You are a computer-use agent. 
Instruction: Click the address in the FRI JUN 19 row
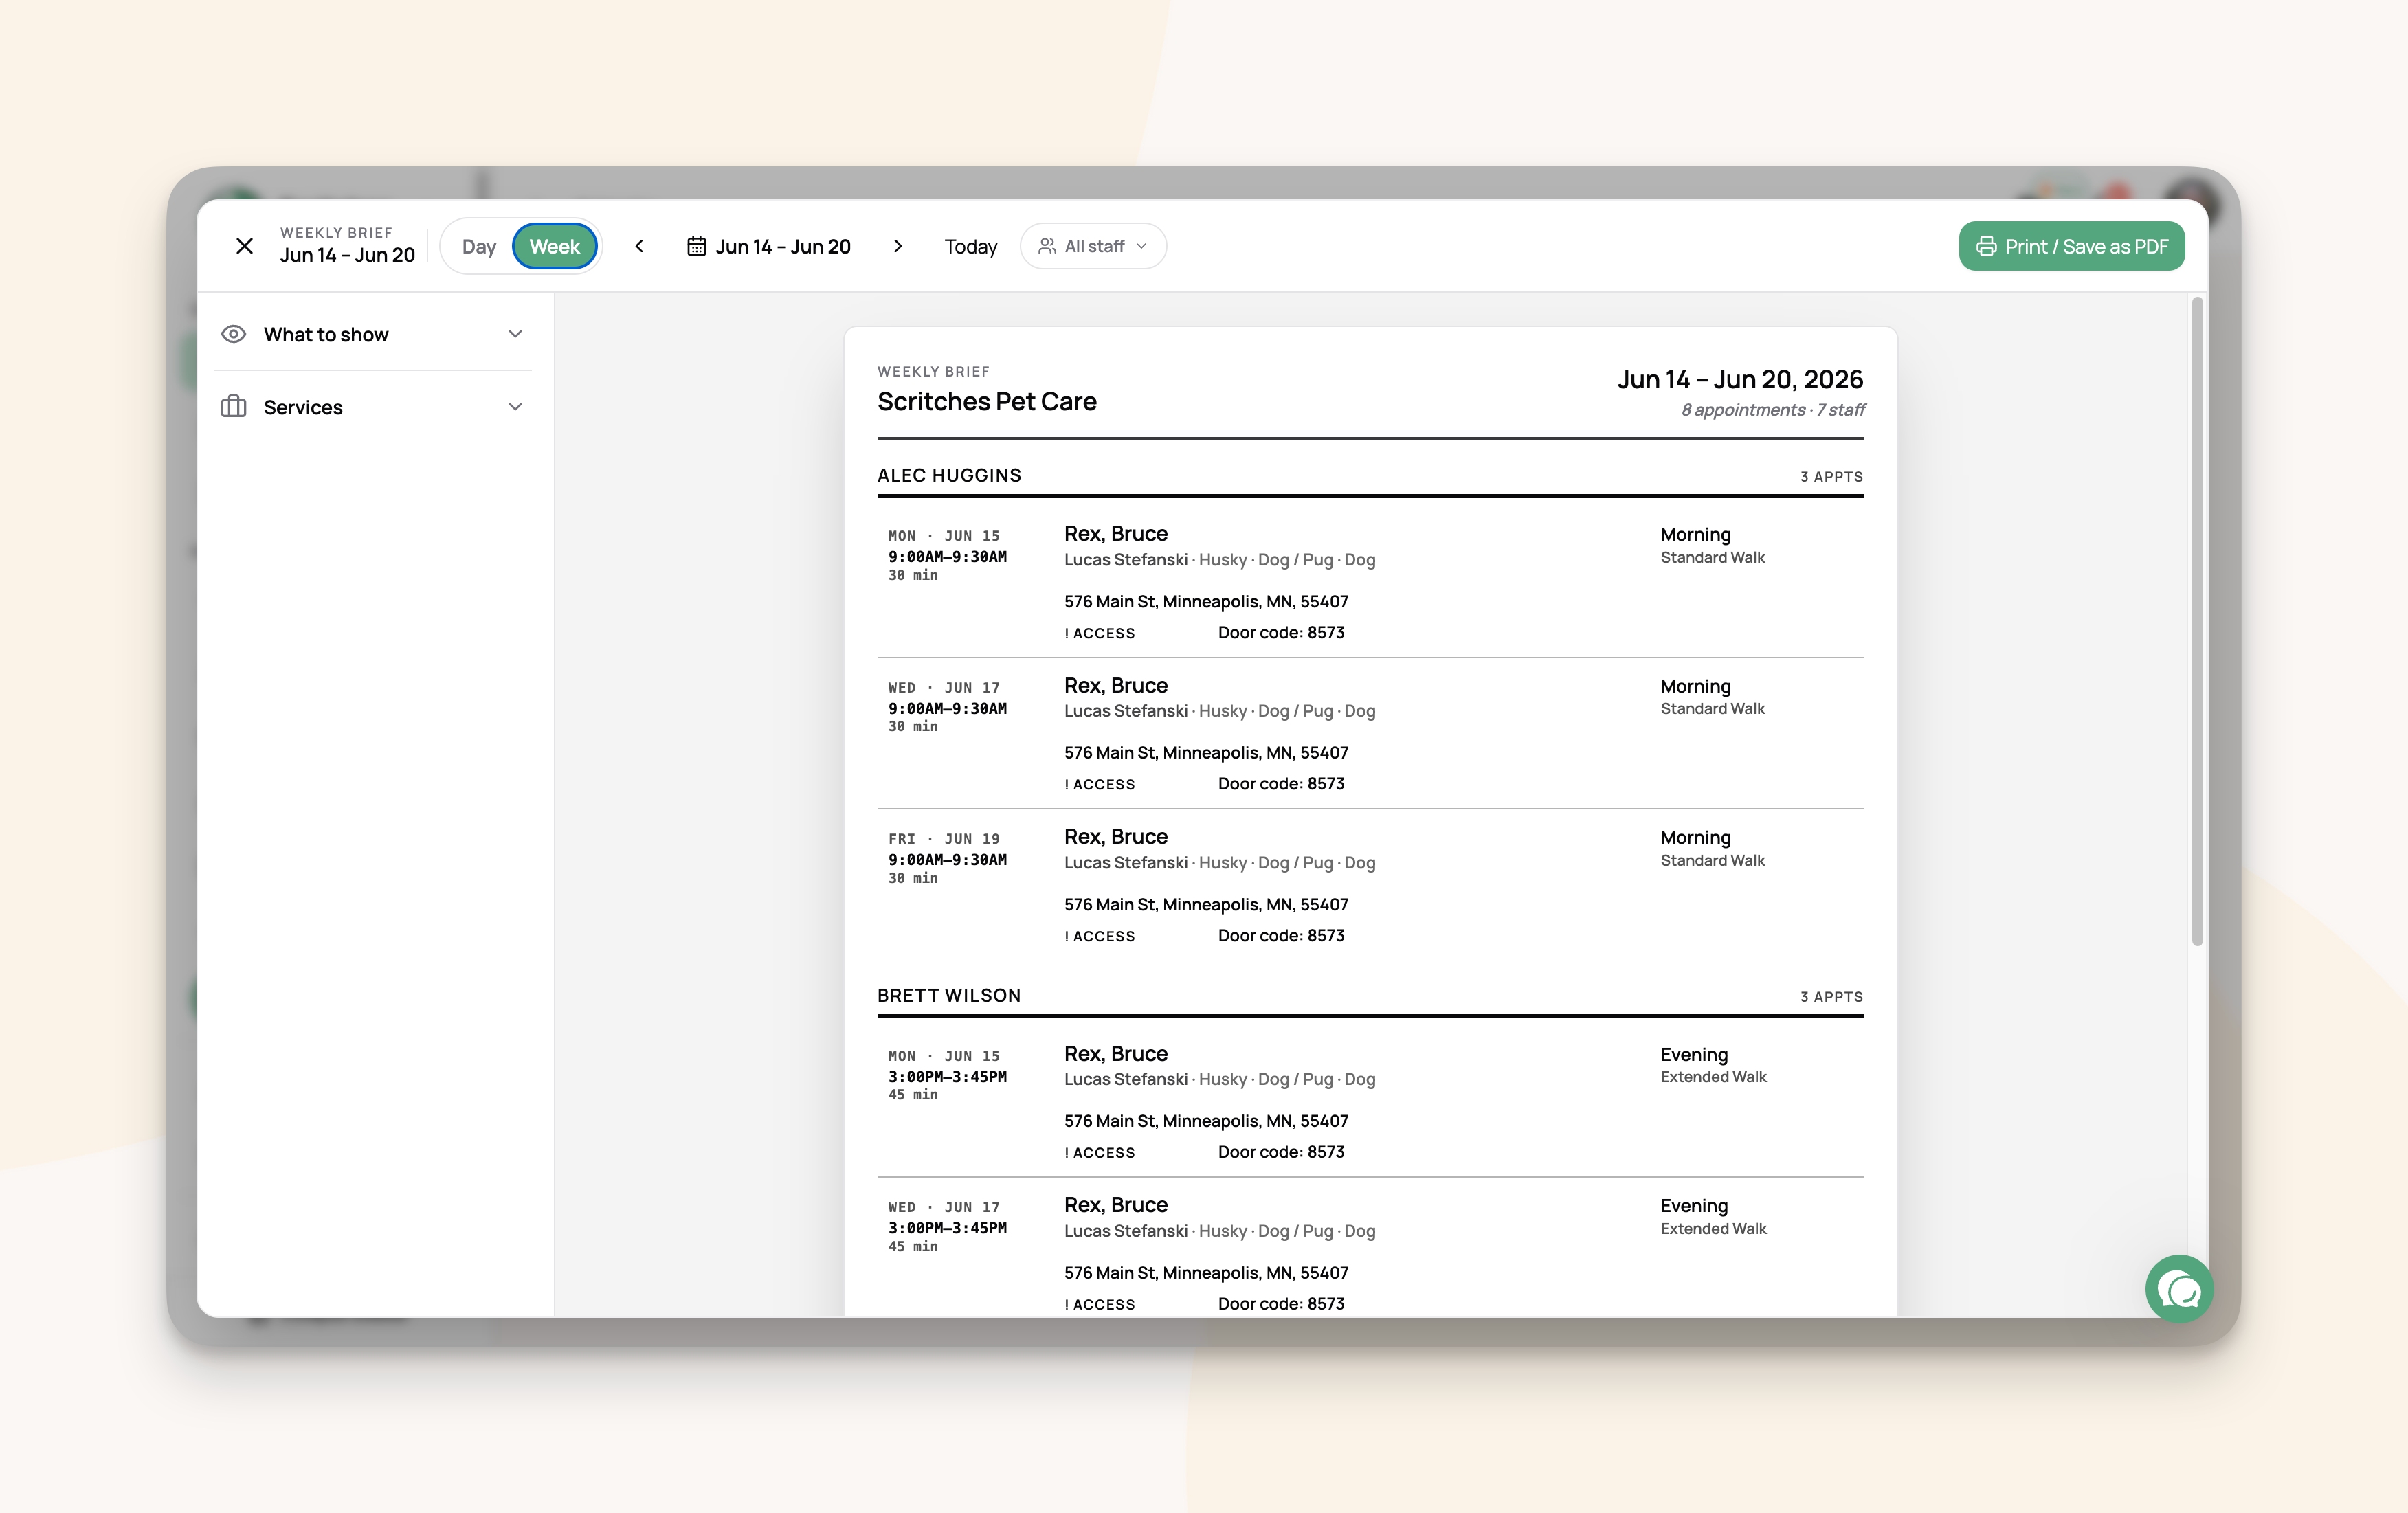pyautogui.click(x=1206, y=904)
